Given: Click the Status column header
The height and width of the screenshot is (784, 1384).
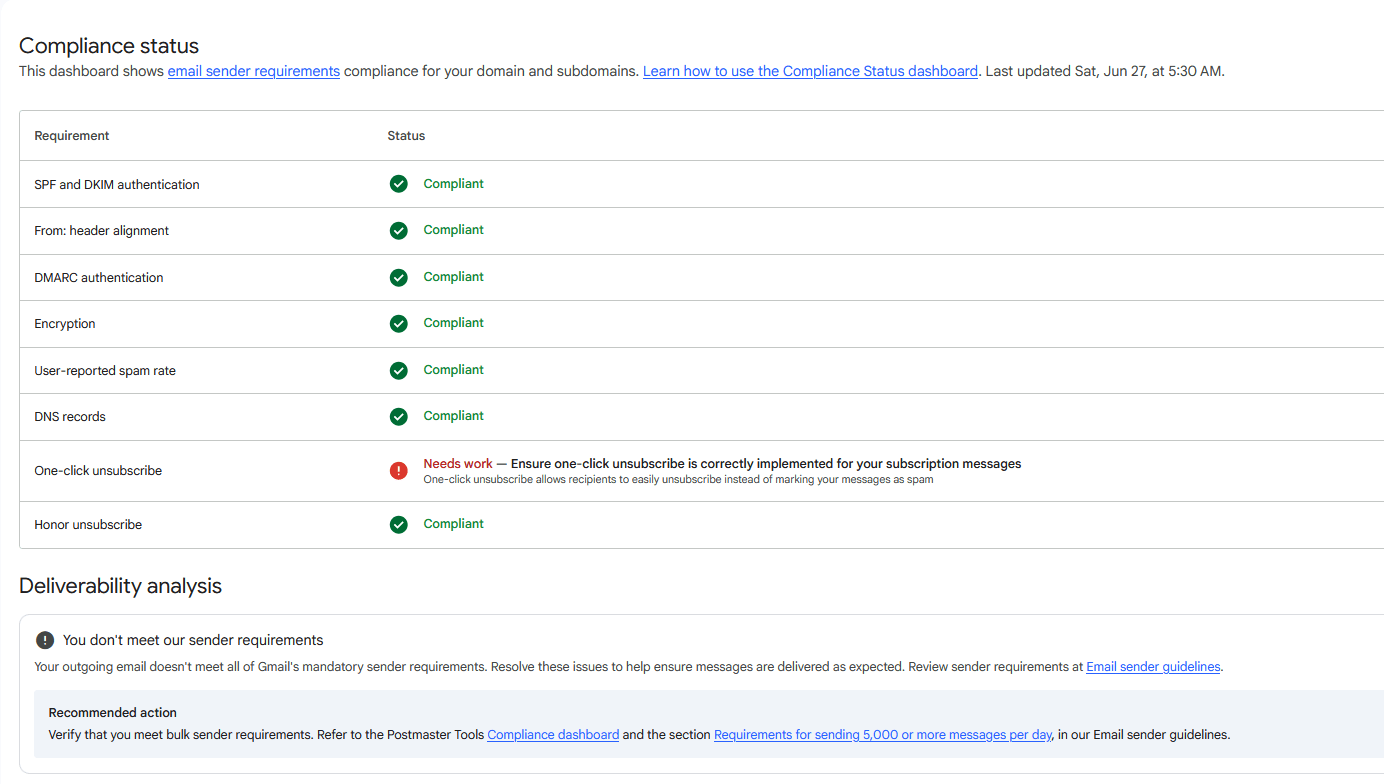Looking at the screenshot, I should tap(406, 136).
